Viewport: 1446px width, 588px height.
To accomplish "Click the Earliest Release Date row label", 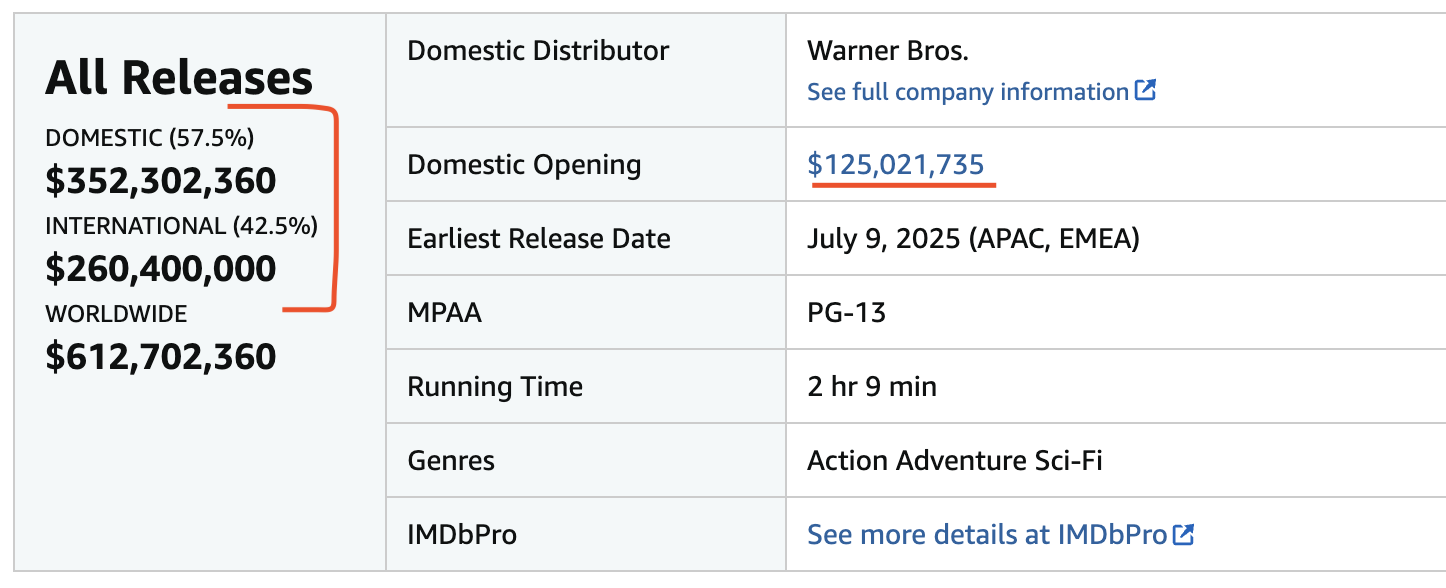I will [539, 239].
